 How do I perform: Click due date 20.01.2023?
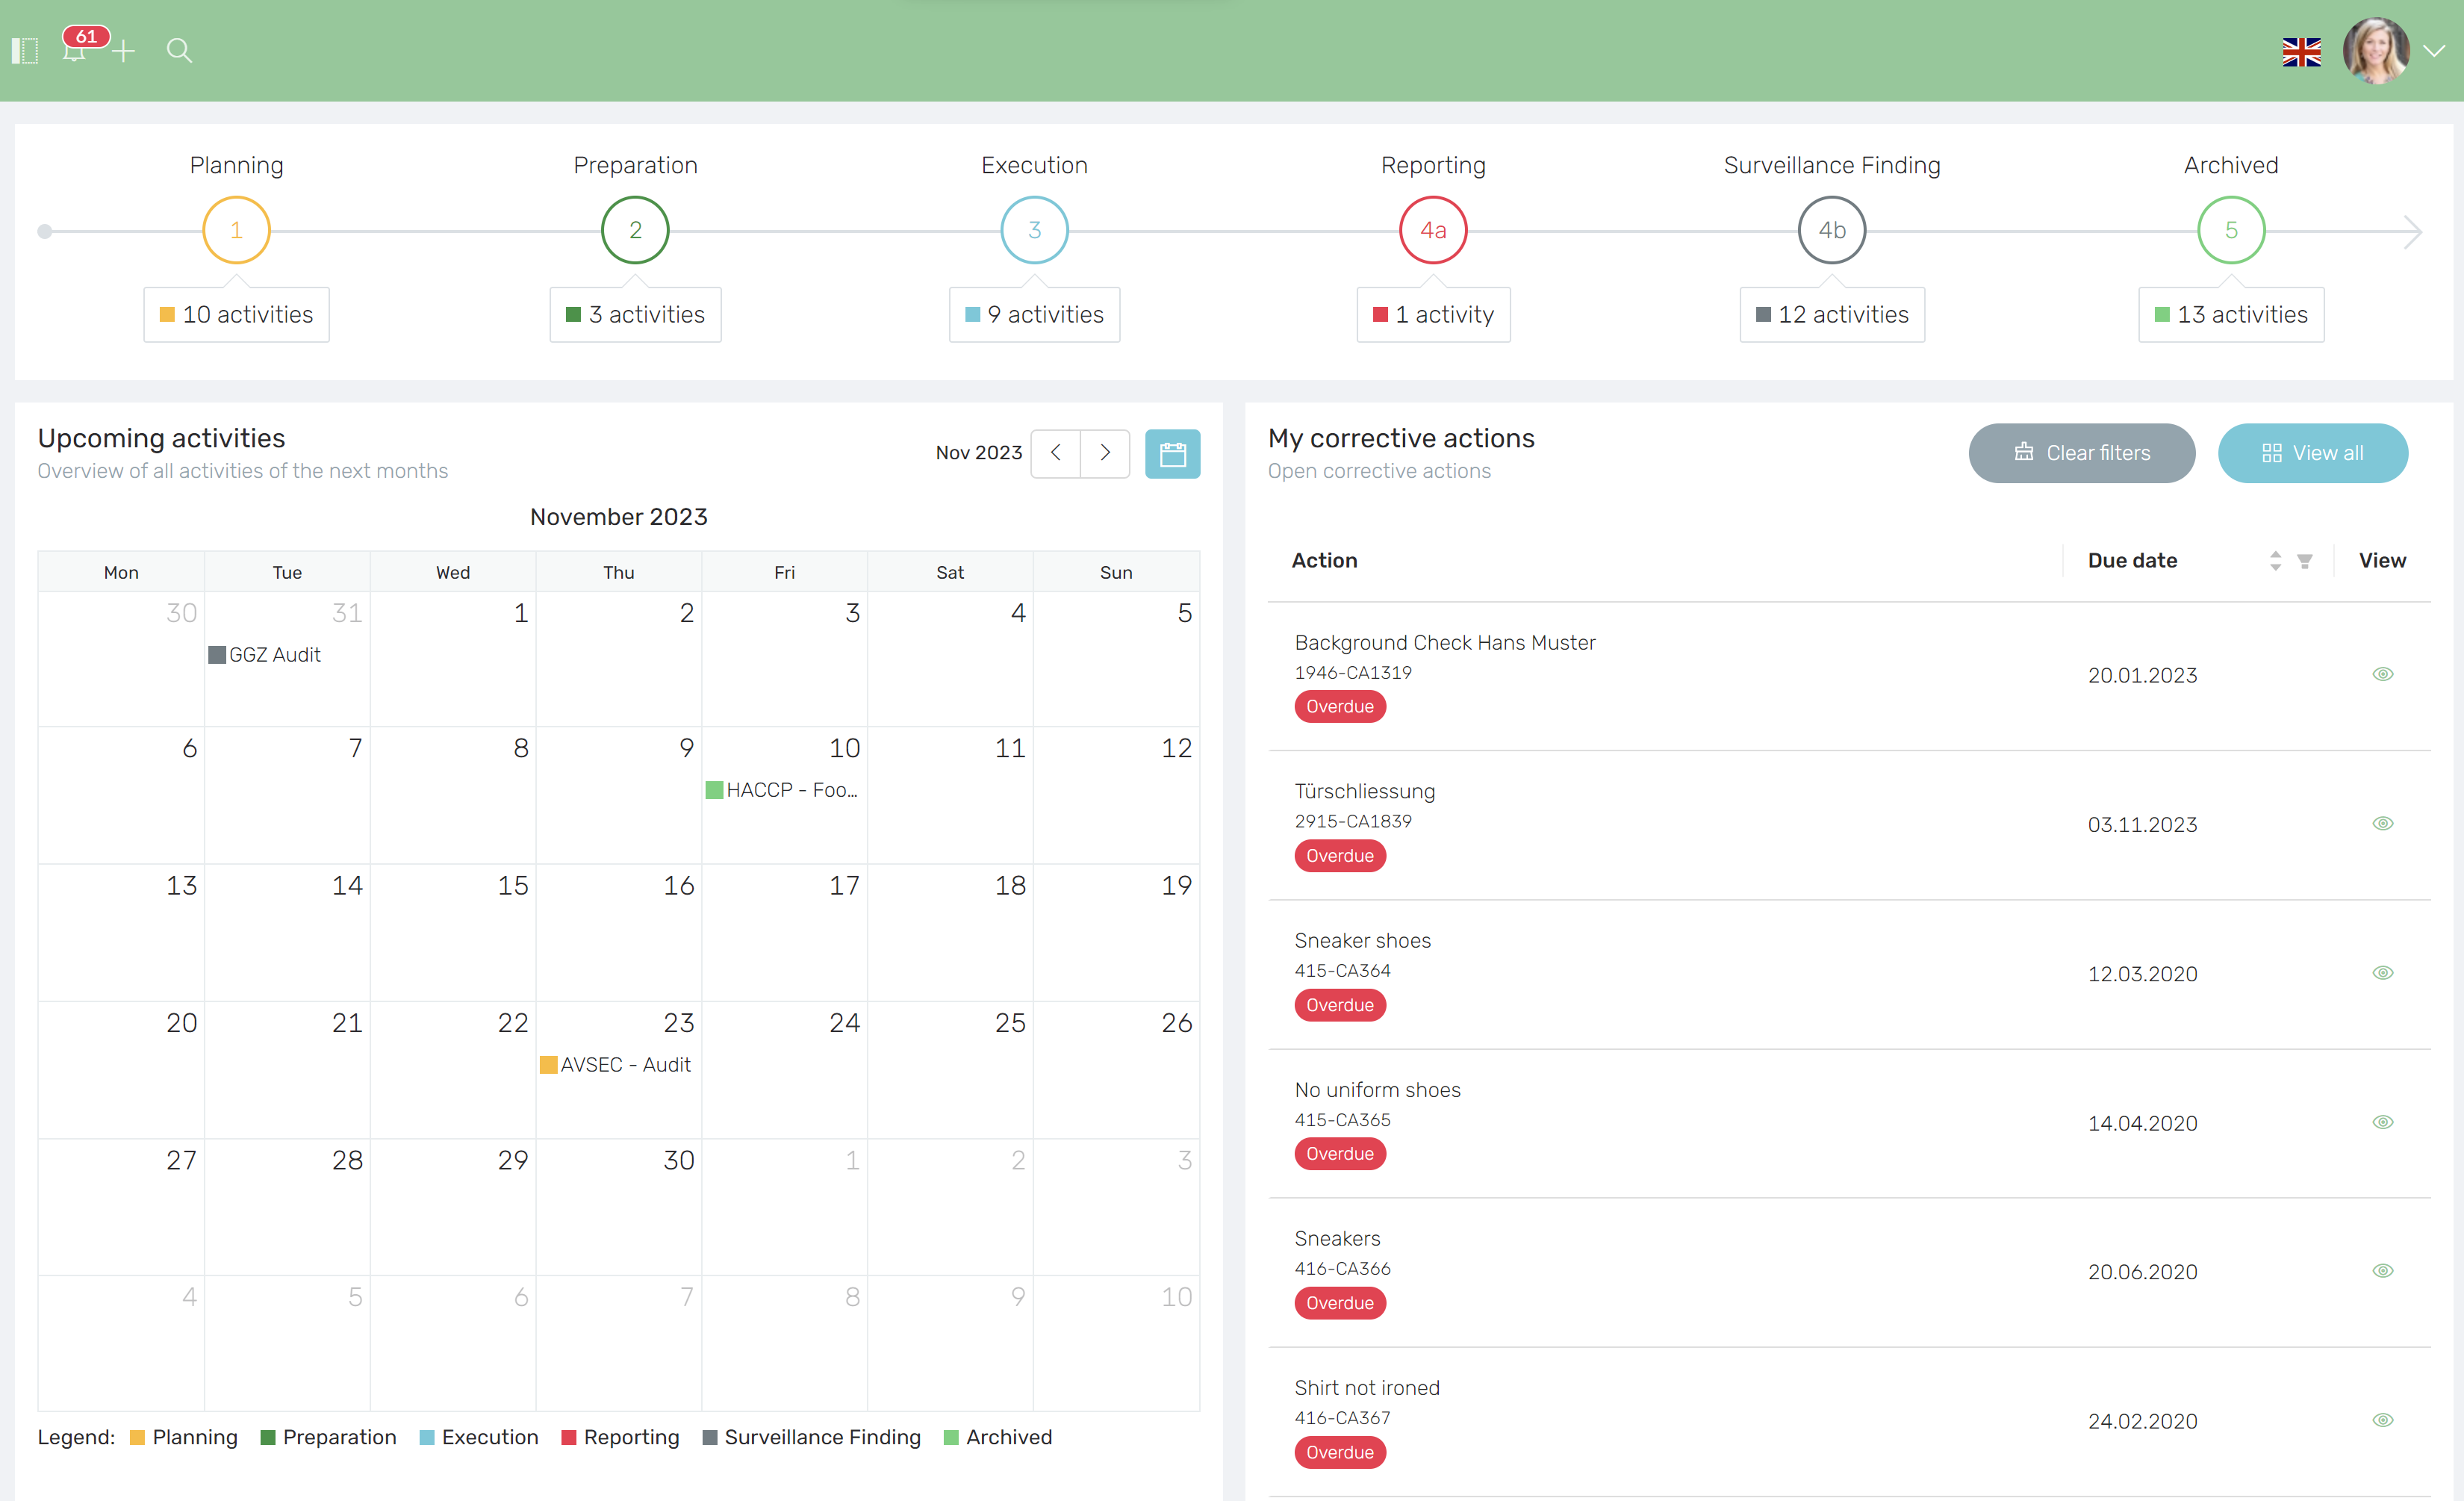tap(2142, 676)
